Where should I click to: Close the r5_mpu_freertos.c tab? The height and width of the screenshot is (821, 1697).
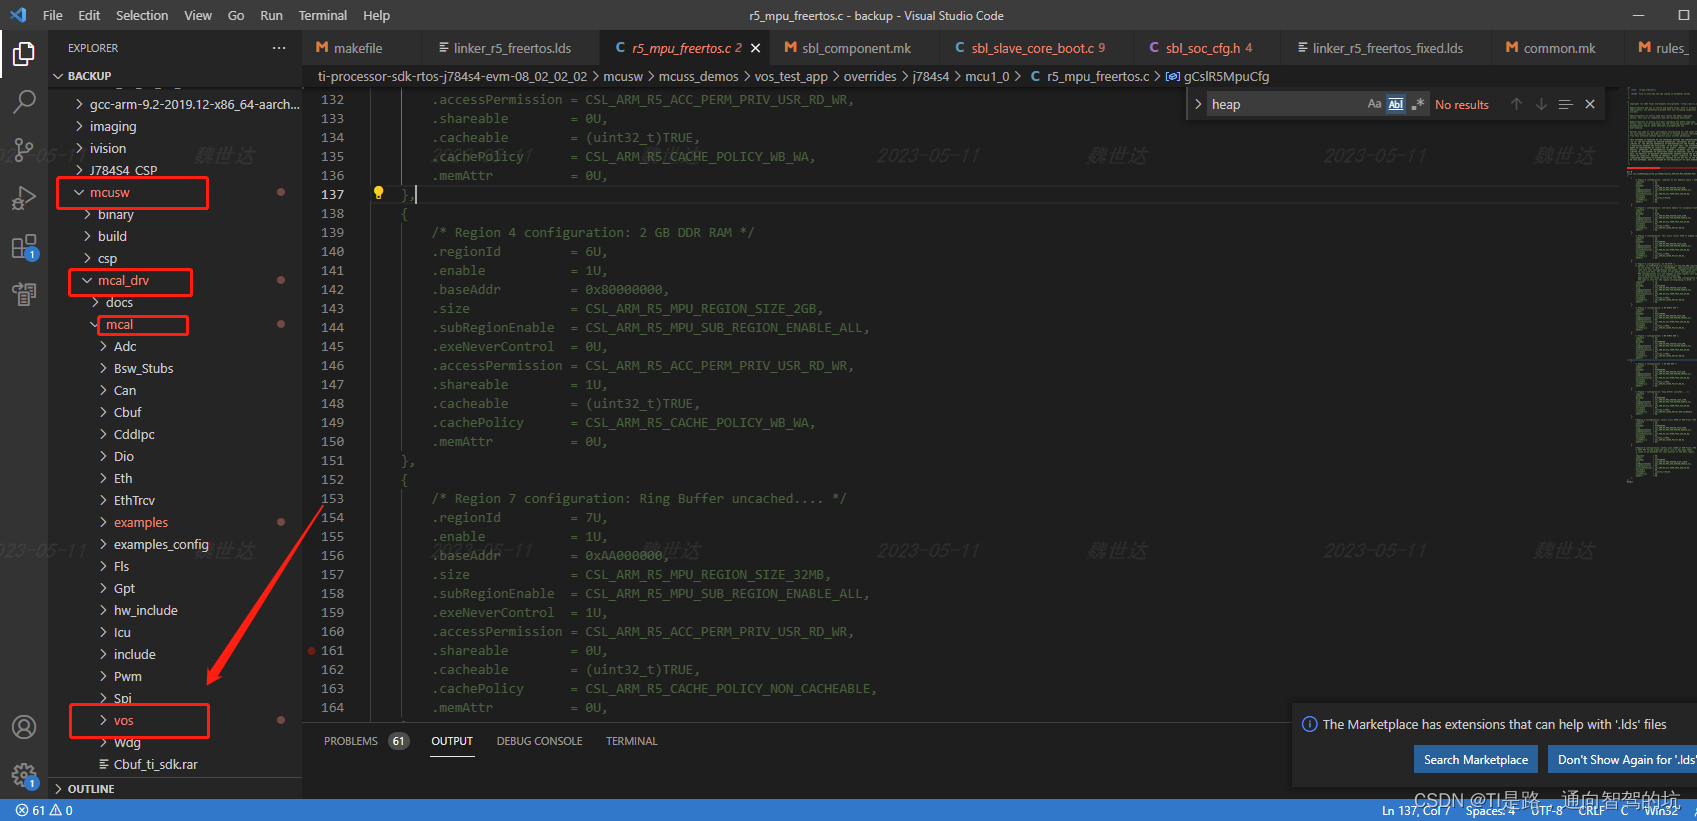click(755, 48)
